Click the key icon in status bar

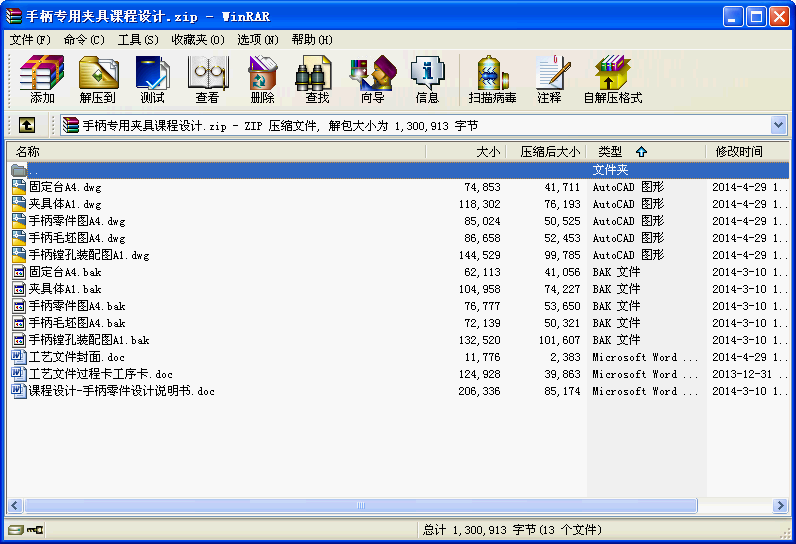(35, 530)
